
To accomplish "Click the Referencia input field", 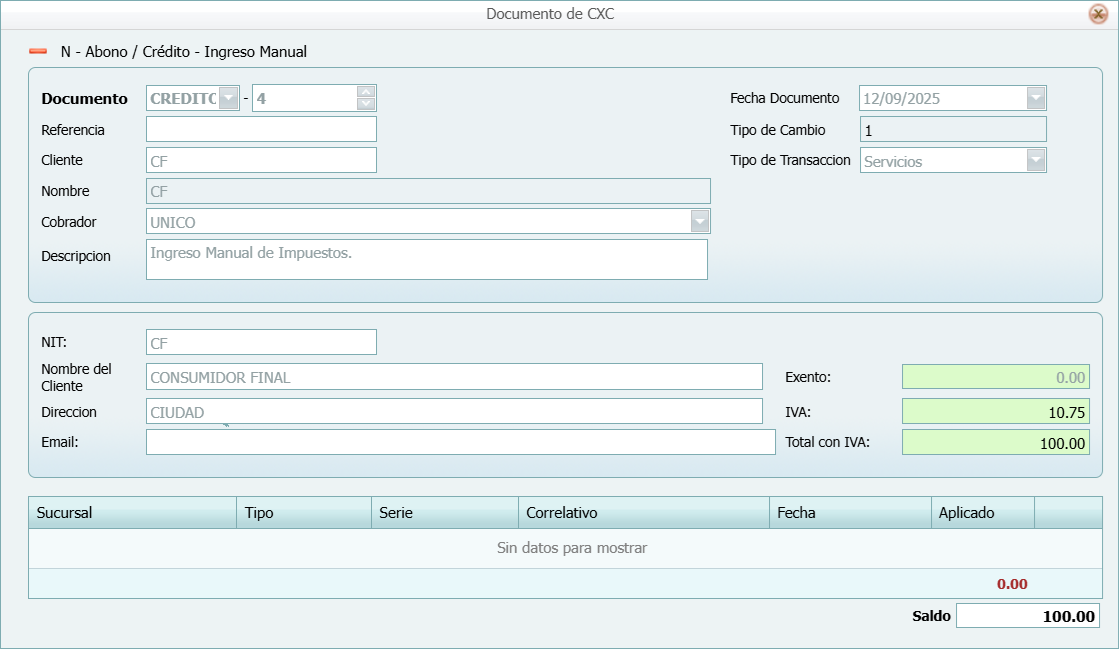I will [261, 129].
